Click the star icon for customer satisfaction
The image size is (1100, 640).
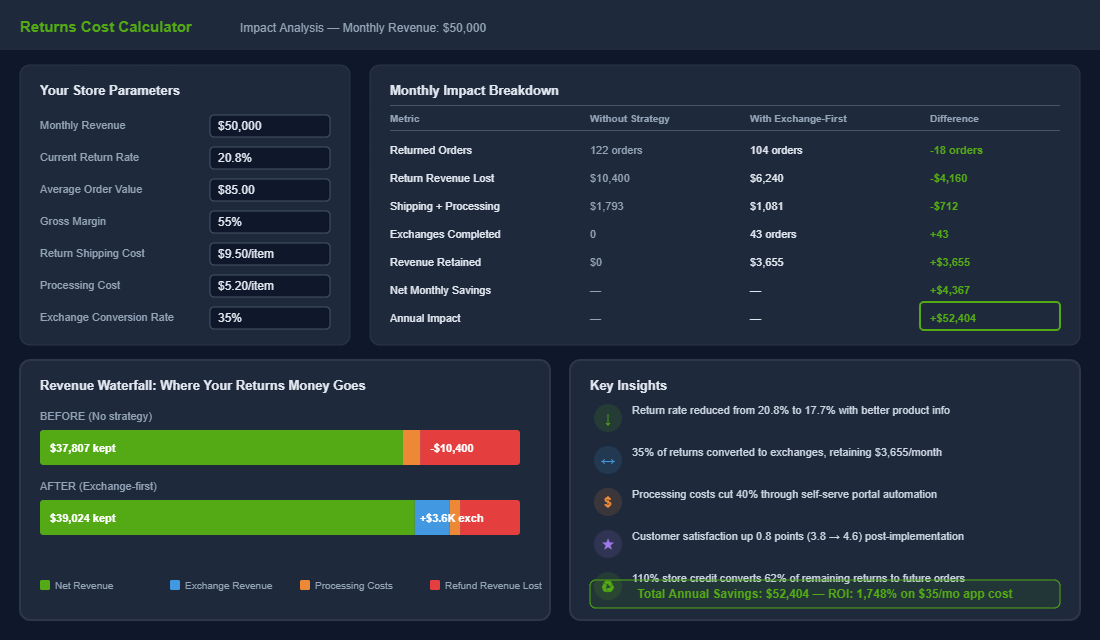pyautogui.click(x=608, y=544)
